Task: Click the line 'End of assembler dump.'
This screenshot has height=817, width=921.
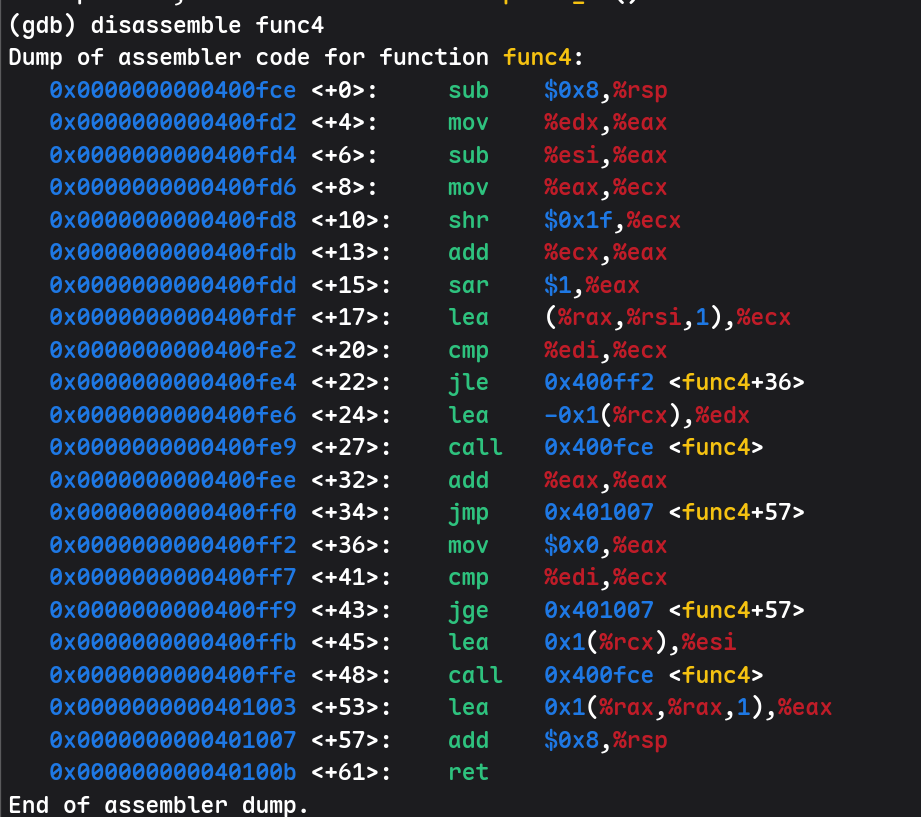Action: [159, 805]
